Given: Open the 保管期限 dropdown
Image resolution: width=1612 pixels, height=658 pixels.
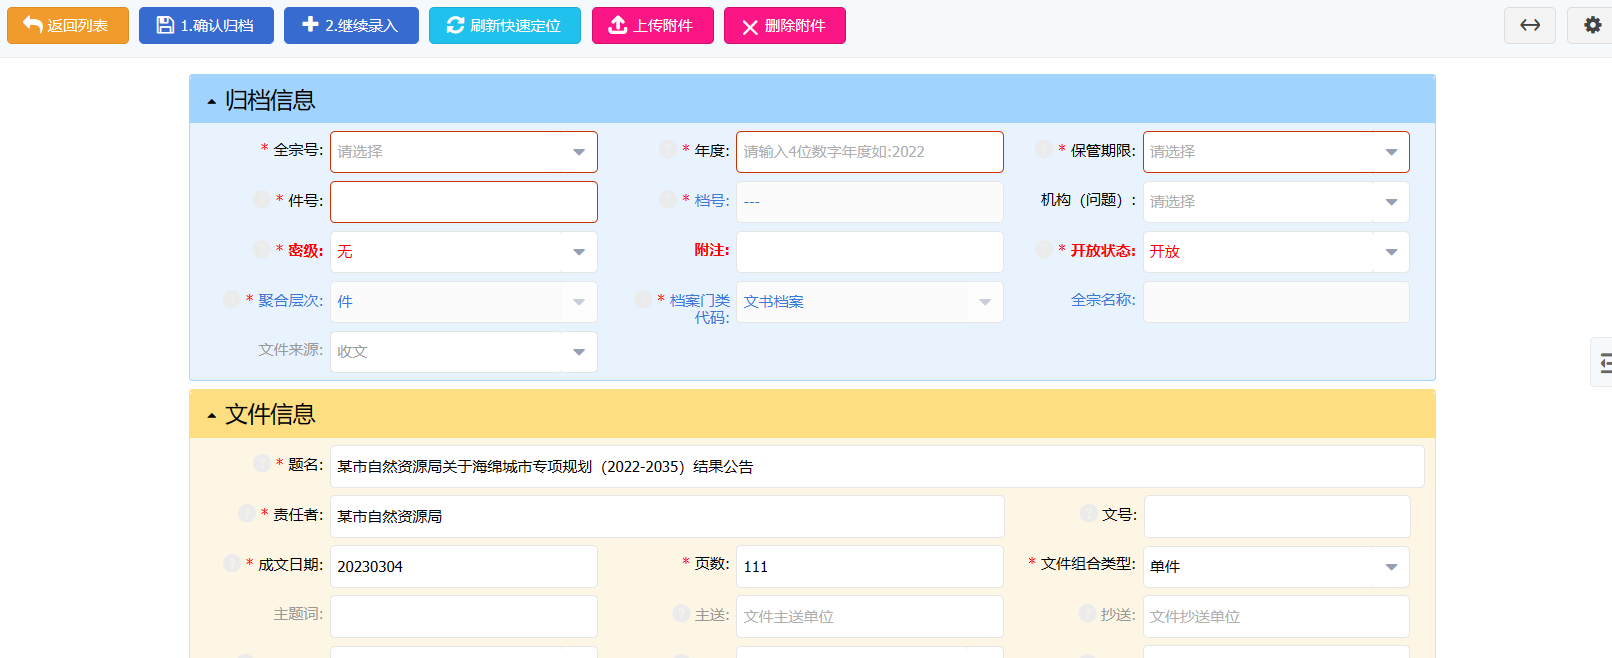Looking at the screenshot, I should click(1276, 152).
